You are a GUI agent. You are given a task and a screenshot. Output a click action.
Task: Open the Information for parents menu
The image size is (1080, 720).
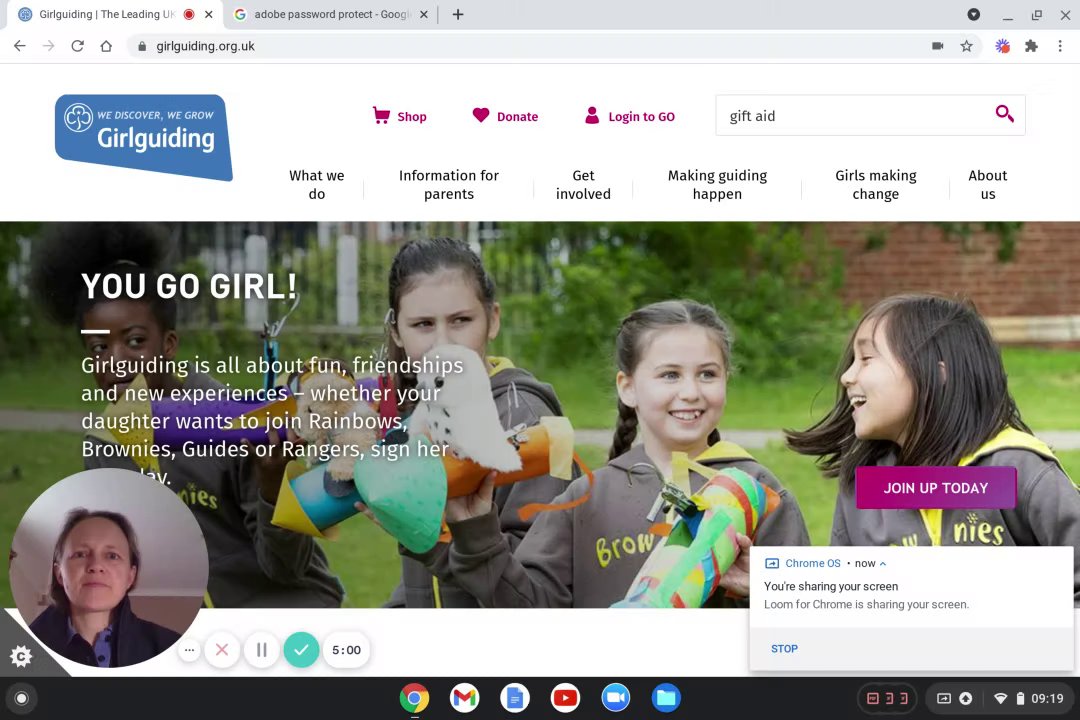[x=449, y=185]
